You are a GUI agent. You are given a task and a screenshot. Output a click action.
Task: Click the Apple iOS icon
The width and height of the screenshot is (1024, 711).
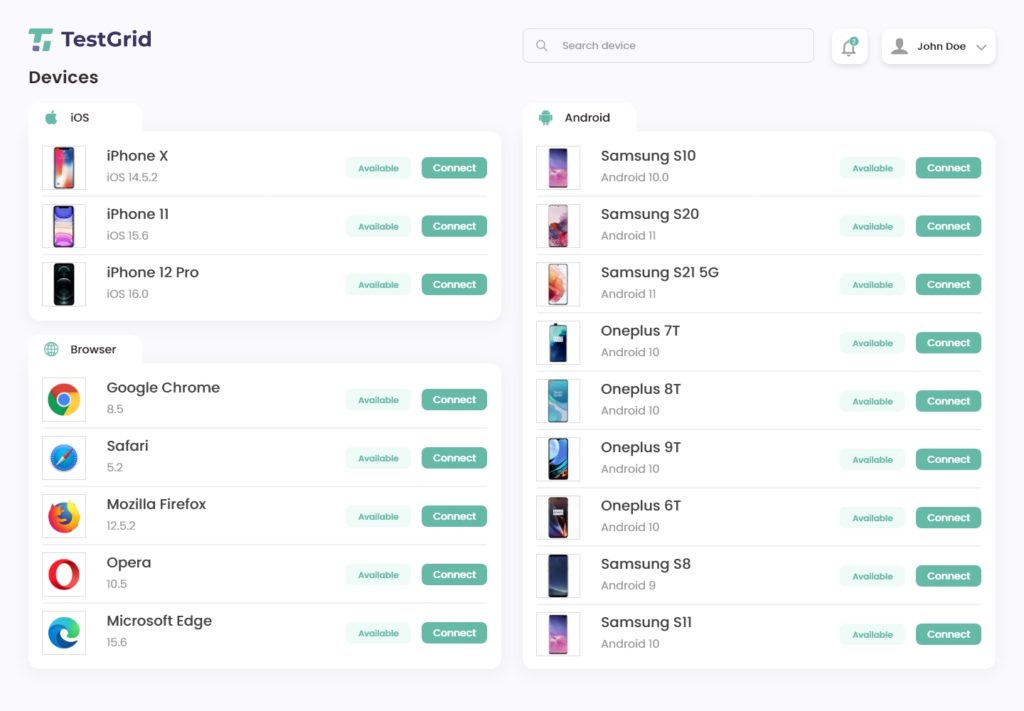point(51,118)
